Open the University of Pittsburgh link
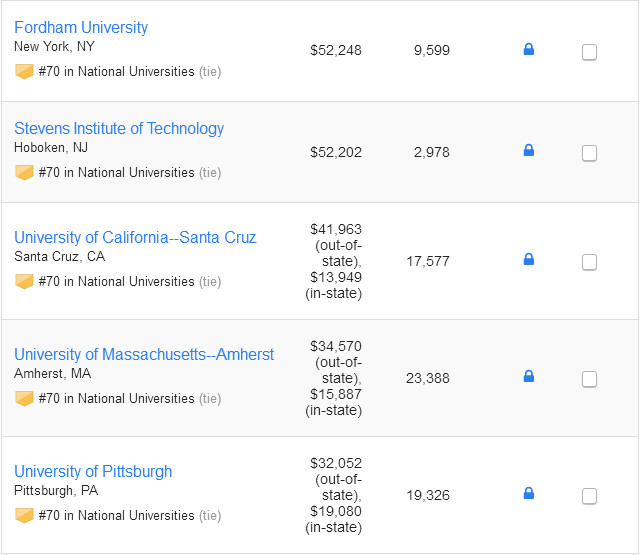This screenshot has width=640, height=555. click(x=93, y=471)
